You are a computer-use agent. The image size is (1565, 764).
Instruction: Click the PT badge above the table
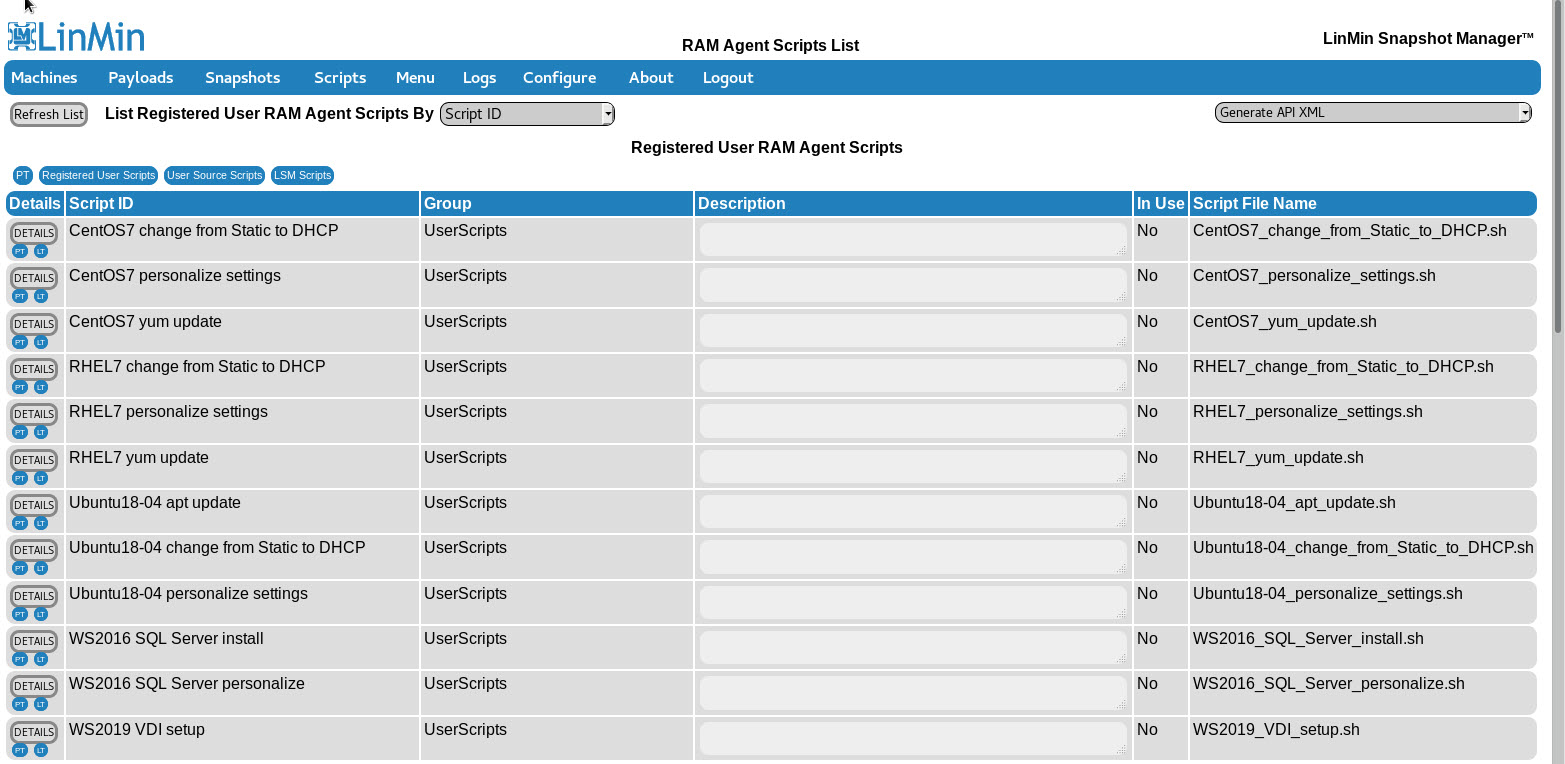(x=23, y=176)
